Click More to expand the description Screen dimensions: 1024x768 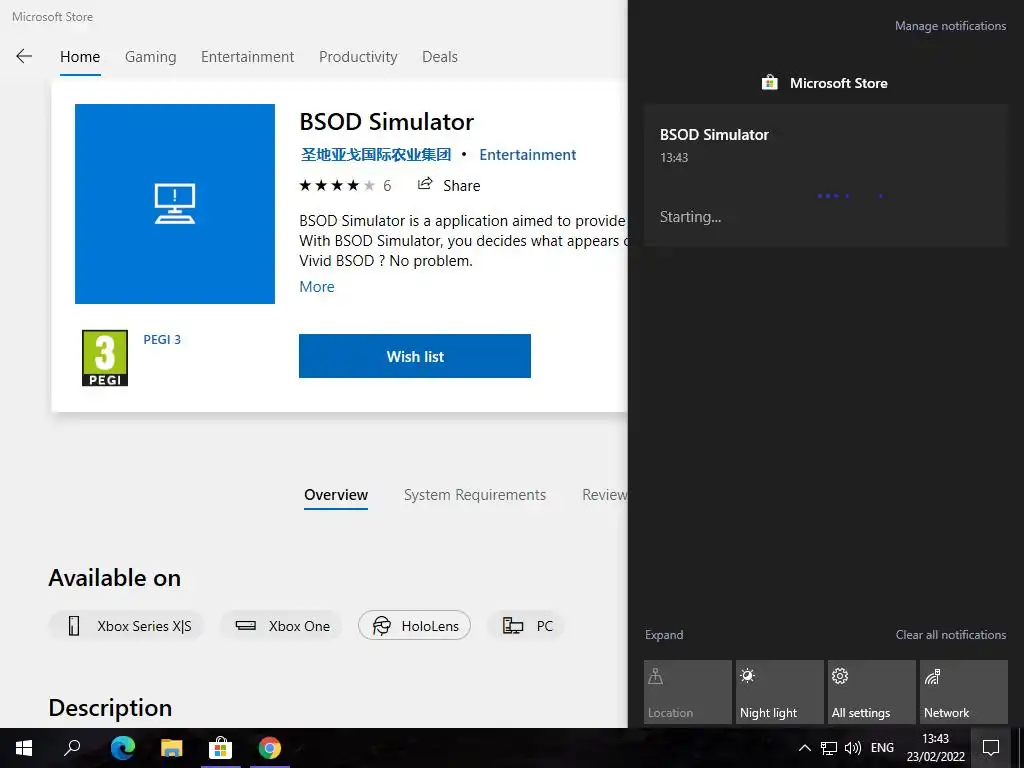click(x=317, y=287)
